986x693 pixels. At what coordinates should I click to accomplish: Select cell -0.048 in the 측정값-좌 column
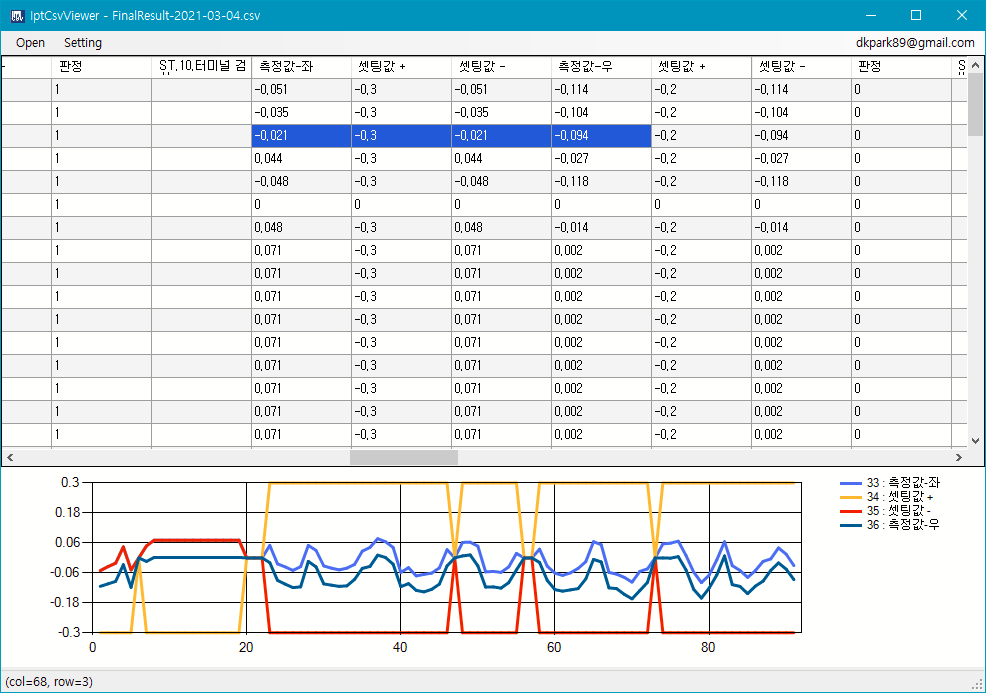pos(301,182)
